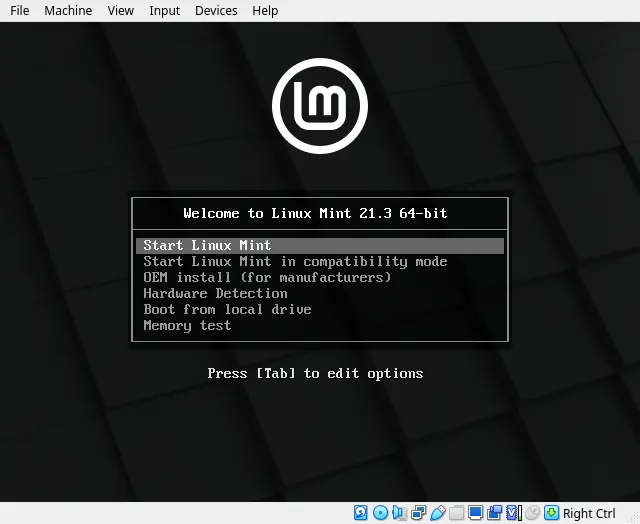
Task: Click the shared folders status icon
Action: pyautogui.click(x=457, y=513)
